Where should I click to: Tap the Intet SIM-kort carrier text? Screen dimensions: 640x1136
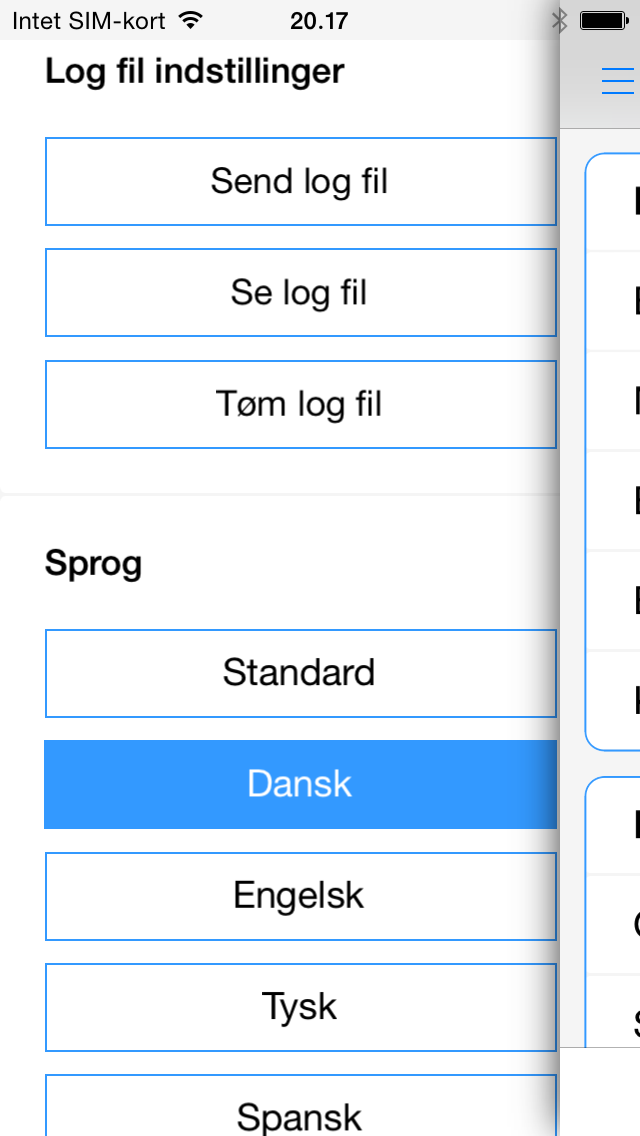(88, 20)
